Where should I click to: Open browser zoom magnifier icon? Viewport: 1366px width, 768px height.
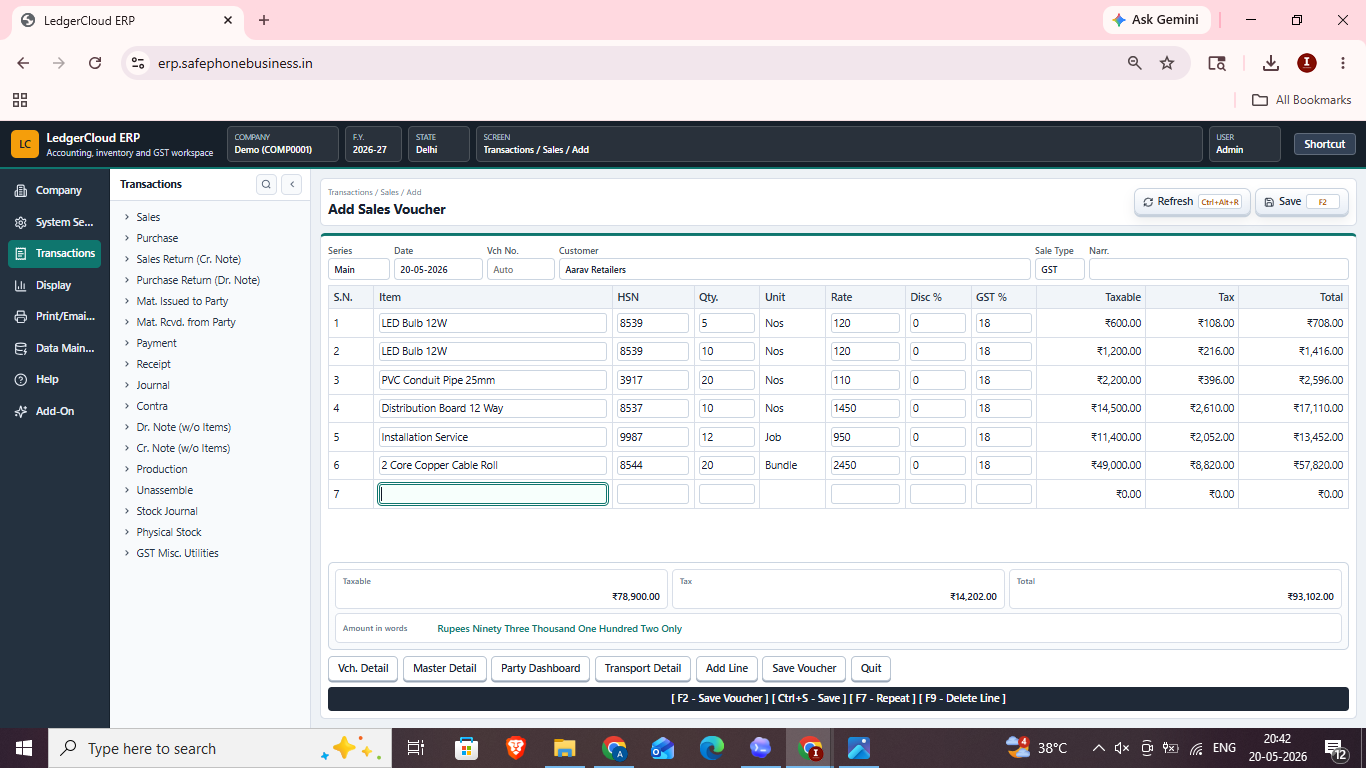click(x=1135, y=63)
